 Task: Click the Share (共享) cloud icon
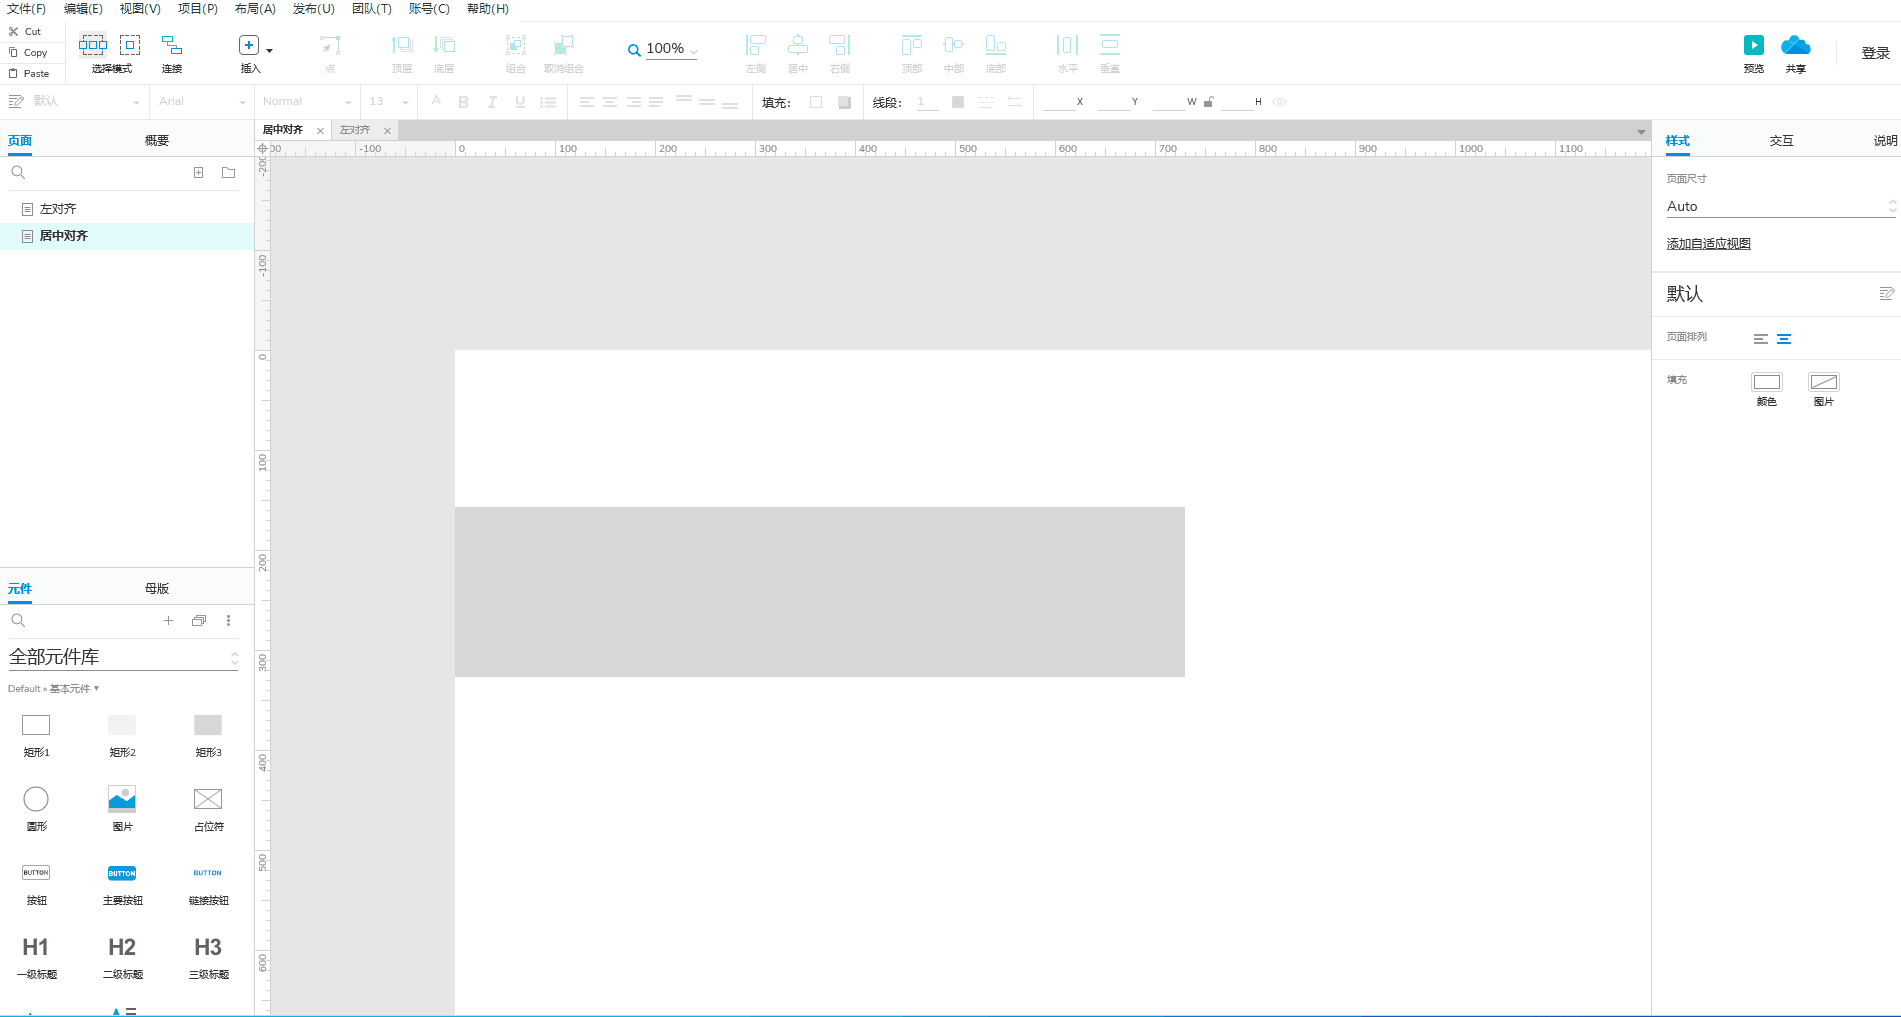pos(1795,45)
